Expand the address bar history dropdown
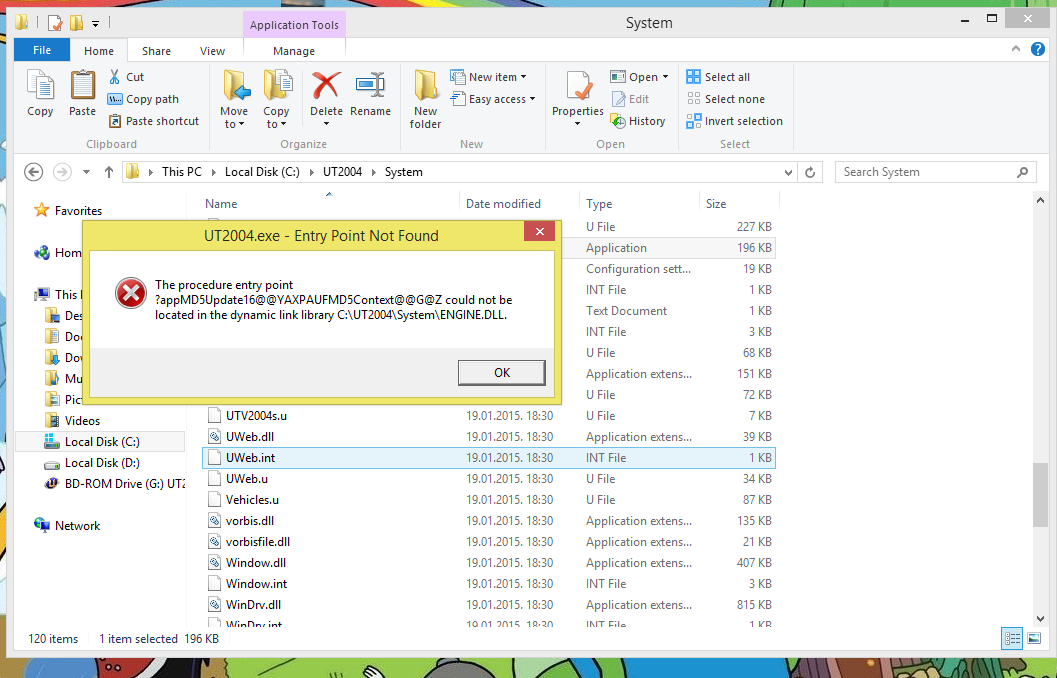 pyautogui.click(x=788, y=173)
